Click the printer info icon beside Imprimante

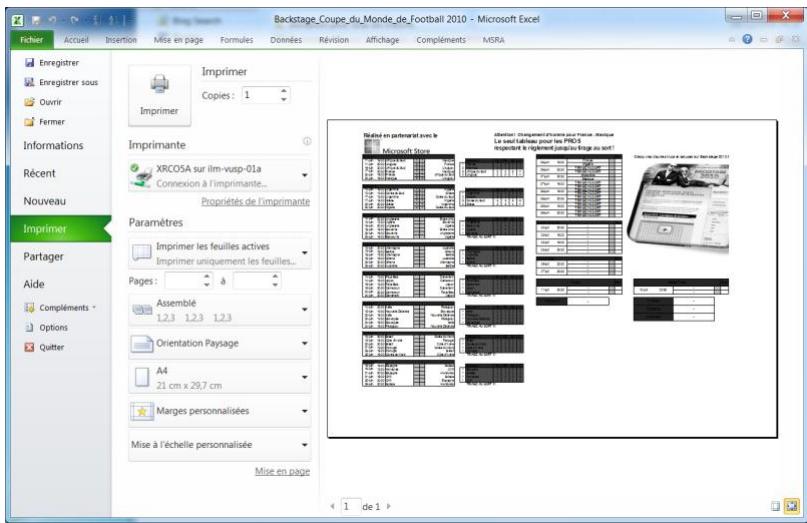pos(307,141)
